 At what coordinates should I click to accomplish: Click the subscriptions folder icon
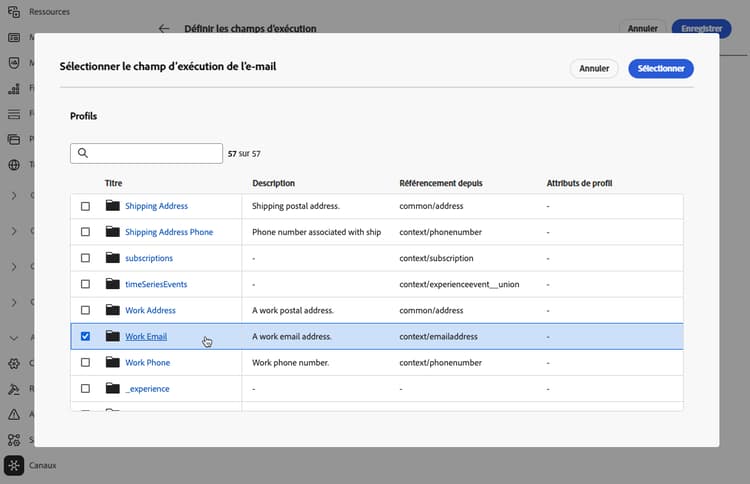tap(112, 258)
